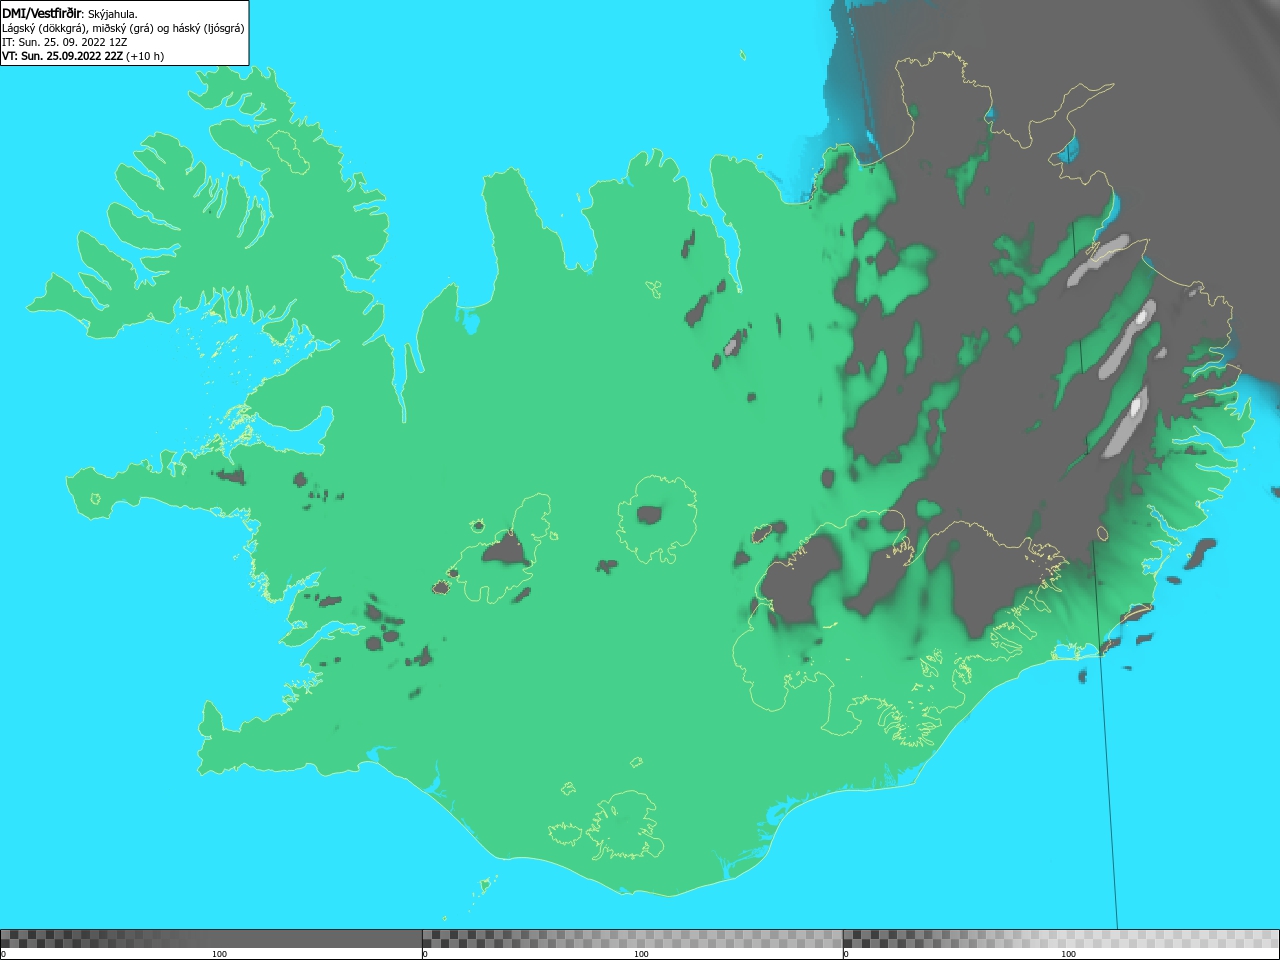
Task: Click the Lágský, miðský og háský description line
Action: (123, 28)
